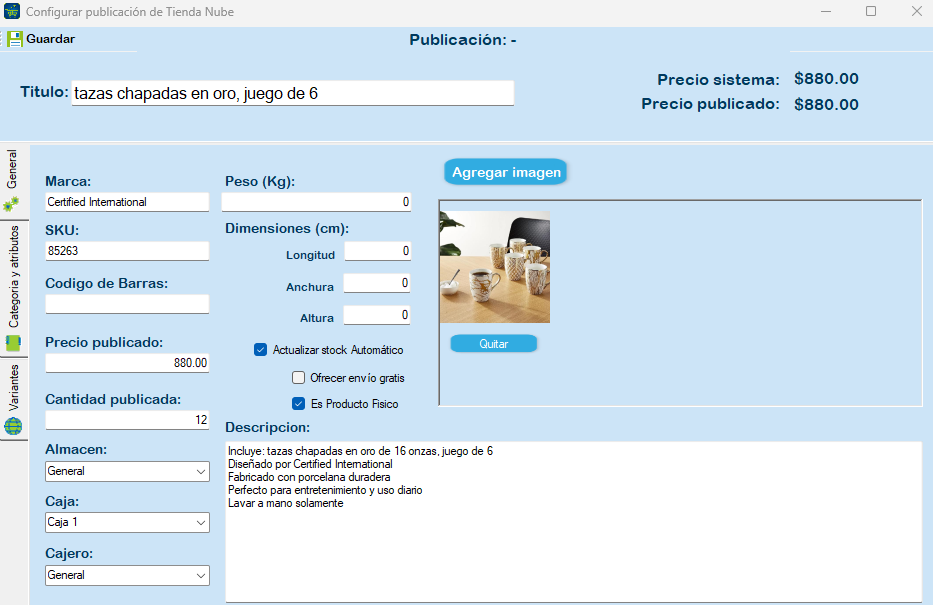Click the gears icon on General tab
The height and width of the screenshot is (605, 933).
(12, 203)
